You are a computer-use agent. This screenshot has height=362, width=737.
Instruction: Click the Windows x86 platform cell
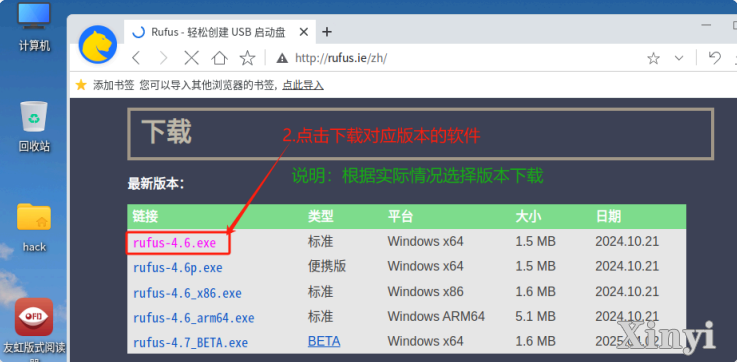click(425, 291)
